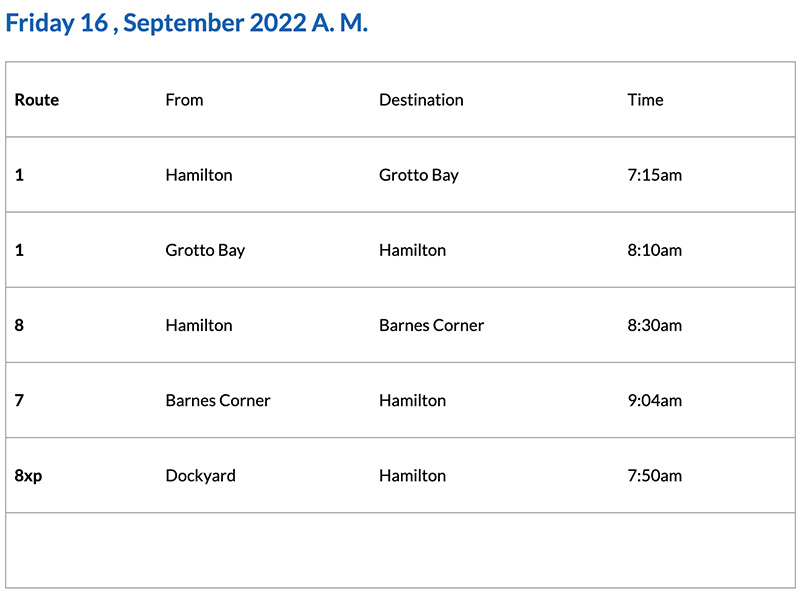Click the 8:10am time cell
Viewport: 800px width, 591px height.
[x=654, y=250]
